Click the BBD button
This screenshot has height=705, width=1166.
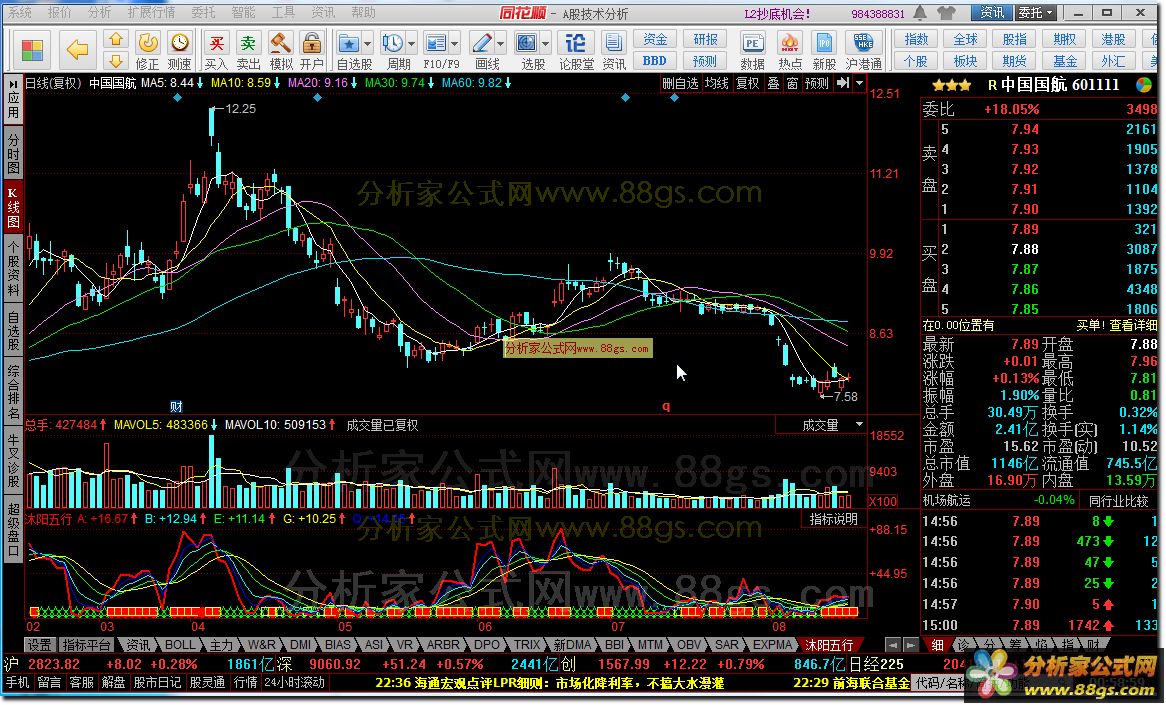(x=655, y=61)
